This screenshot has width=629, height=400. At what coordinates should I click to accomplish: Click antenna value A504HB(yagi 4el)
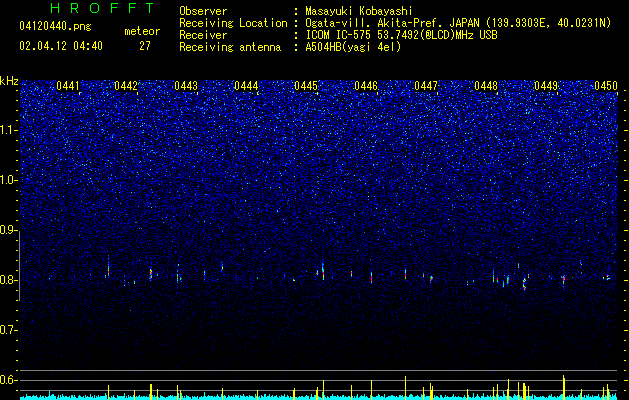click(x=353, y=47)
